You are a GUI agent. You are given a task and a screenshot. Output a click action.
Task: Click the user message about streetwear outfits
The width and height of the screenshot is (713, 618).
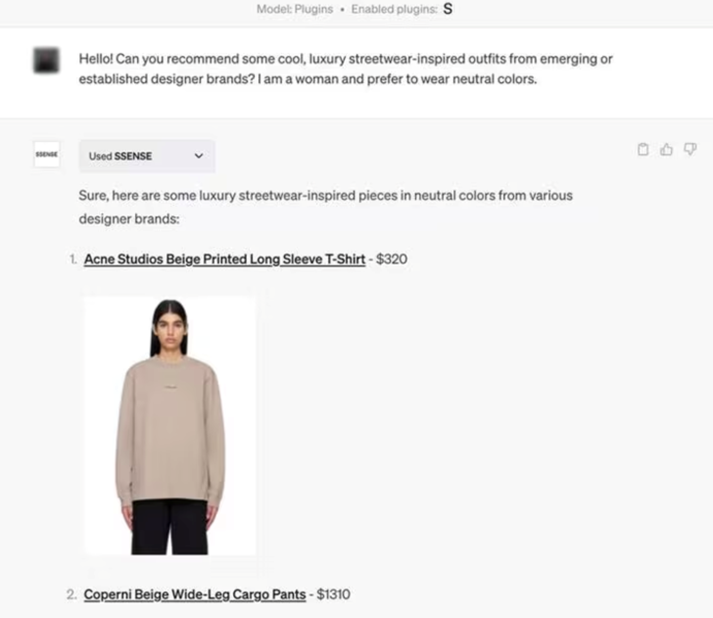point(346,69)
